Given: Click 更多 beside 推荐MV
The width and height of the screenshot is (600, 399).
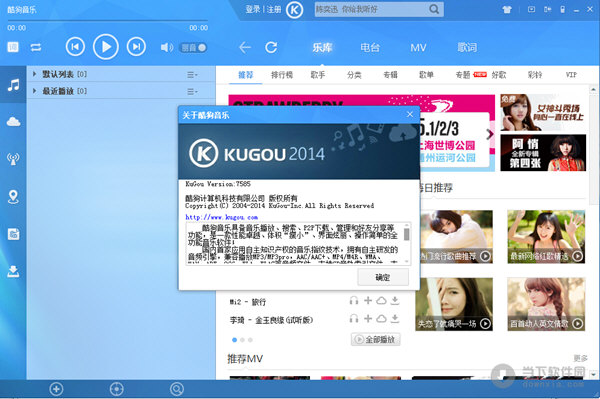Looking at the screenshot, I should (x=580, y=358).
